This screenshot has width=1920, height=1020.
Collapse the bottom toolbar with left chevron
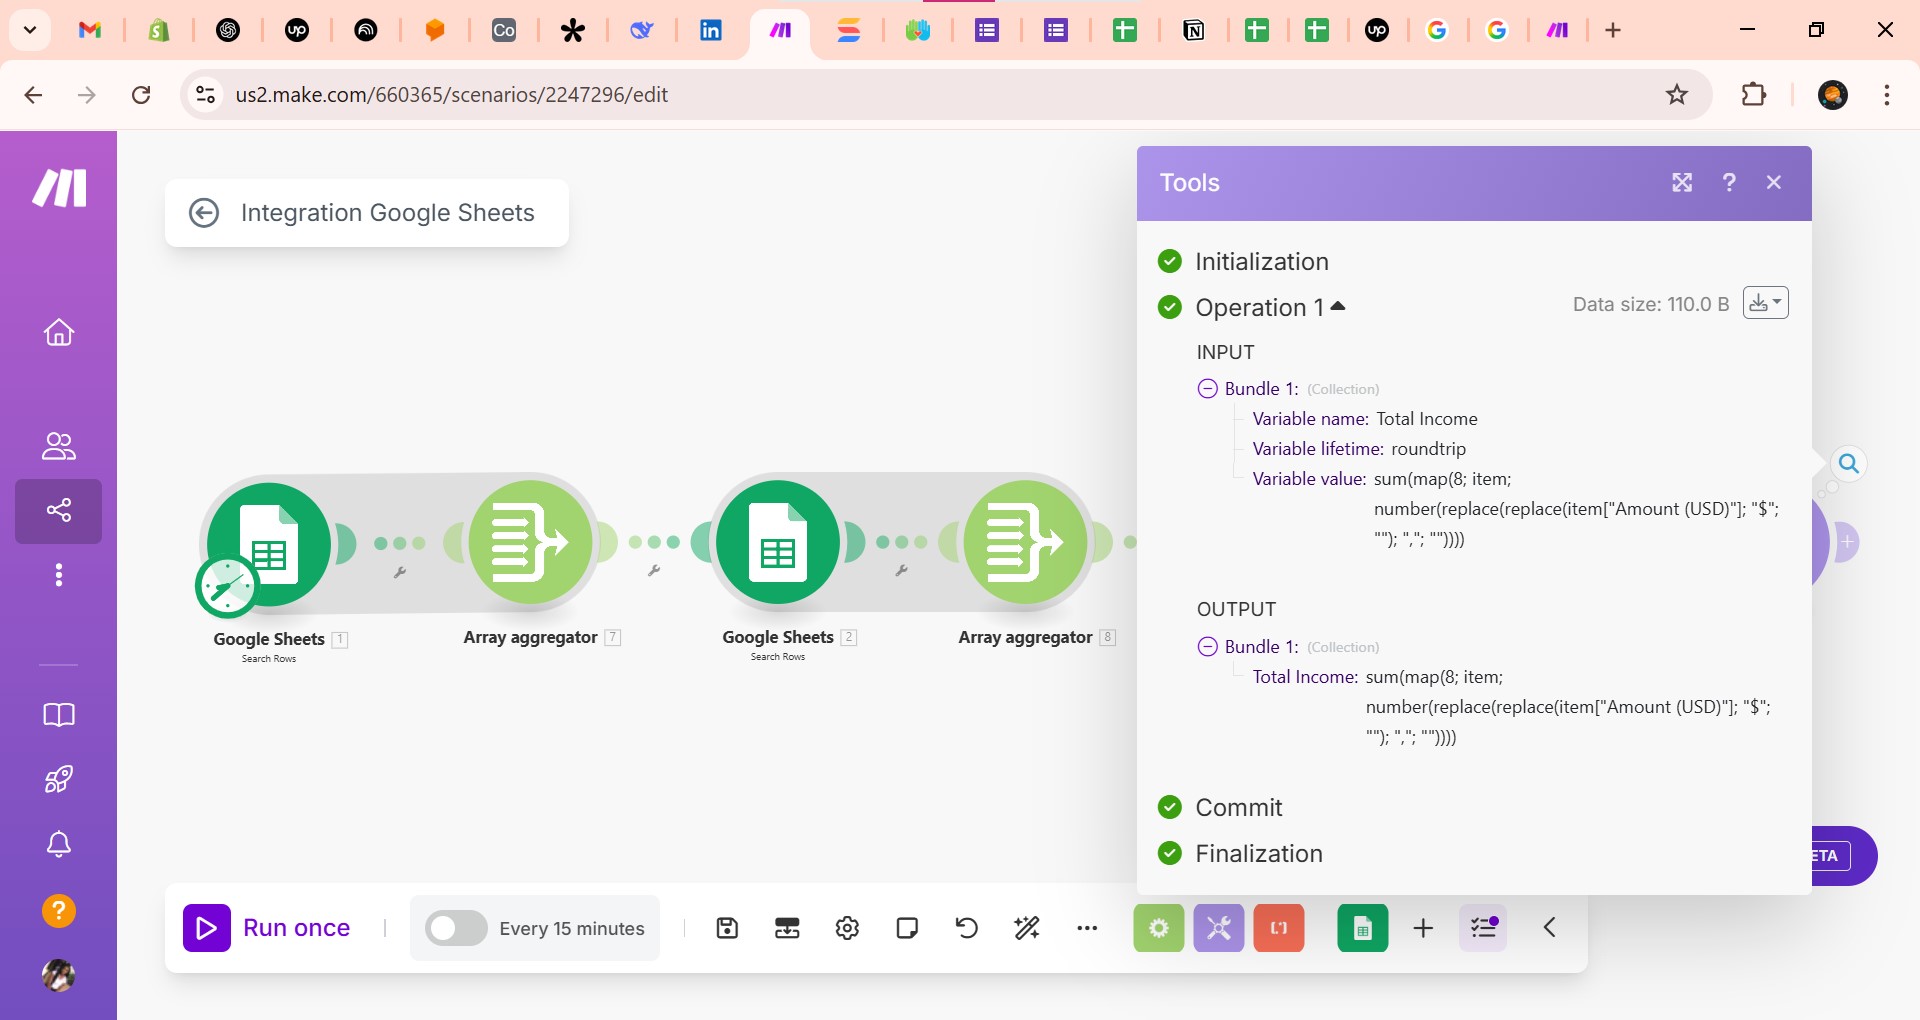click(x=1549, y=928)
